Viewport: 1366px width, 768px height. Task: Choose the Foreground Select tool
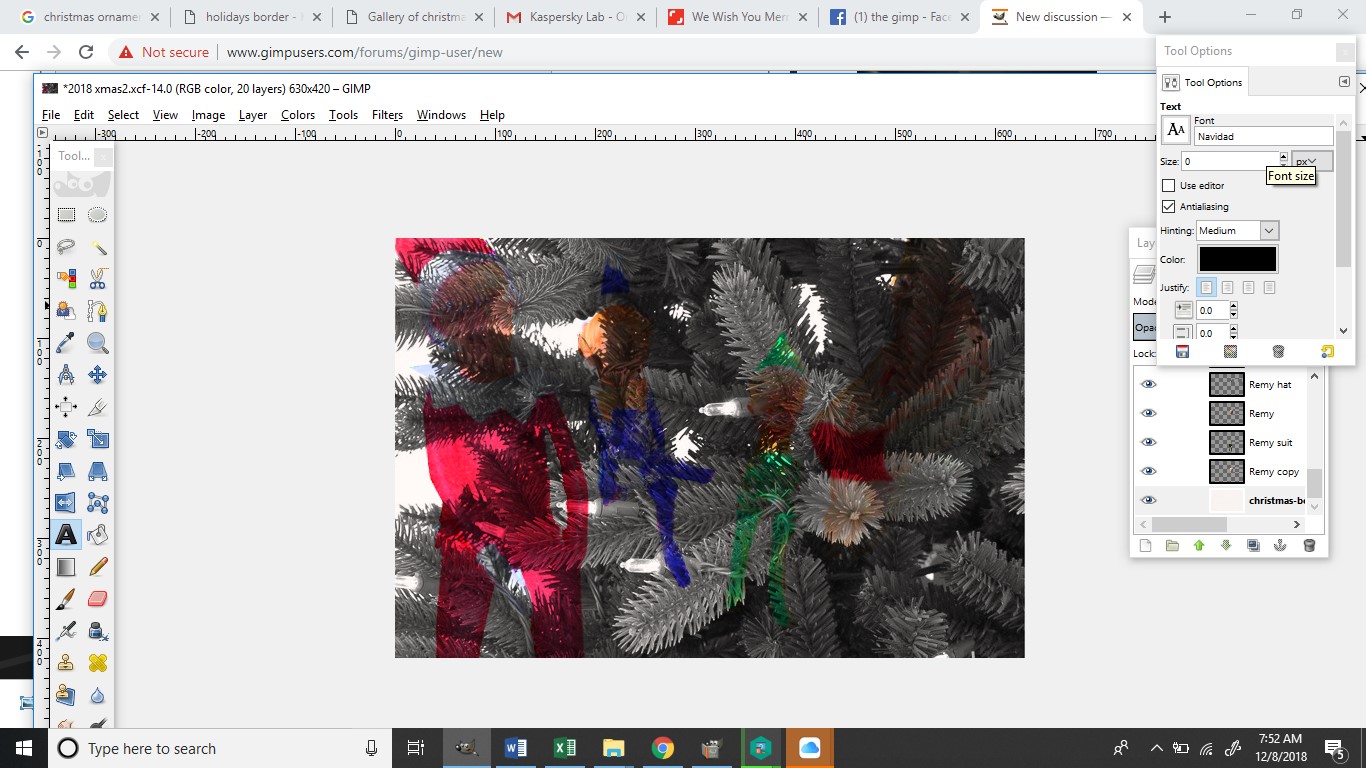click(66, 311)
